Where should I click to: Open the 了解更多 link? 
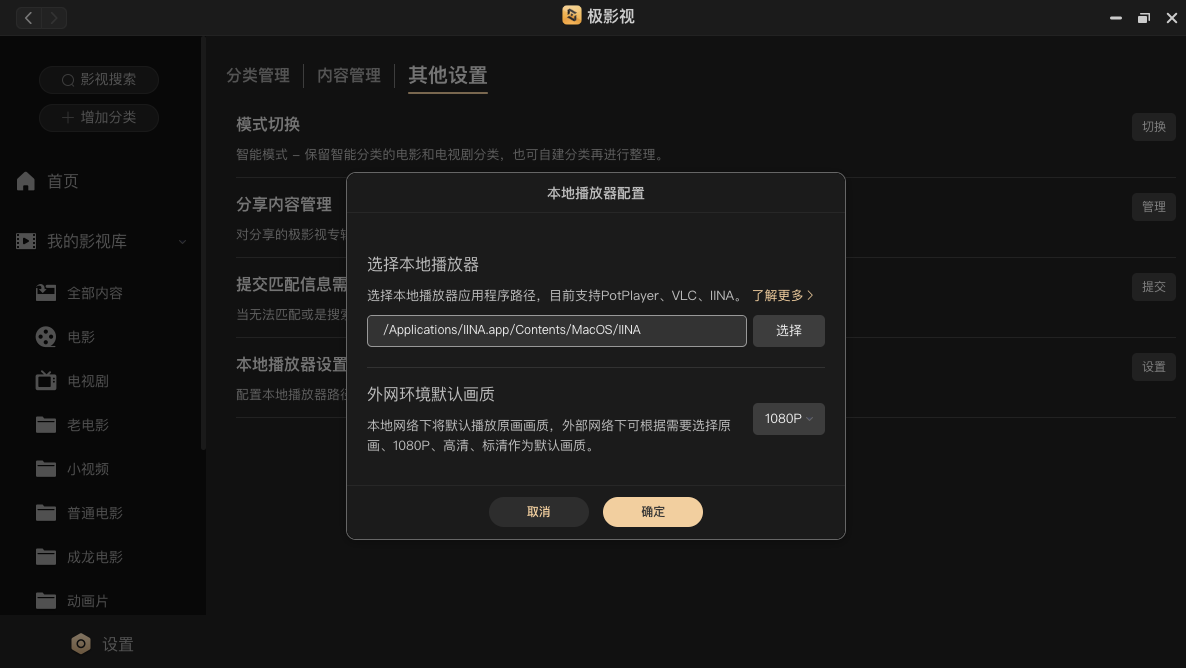click(783, 295)
